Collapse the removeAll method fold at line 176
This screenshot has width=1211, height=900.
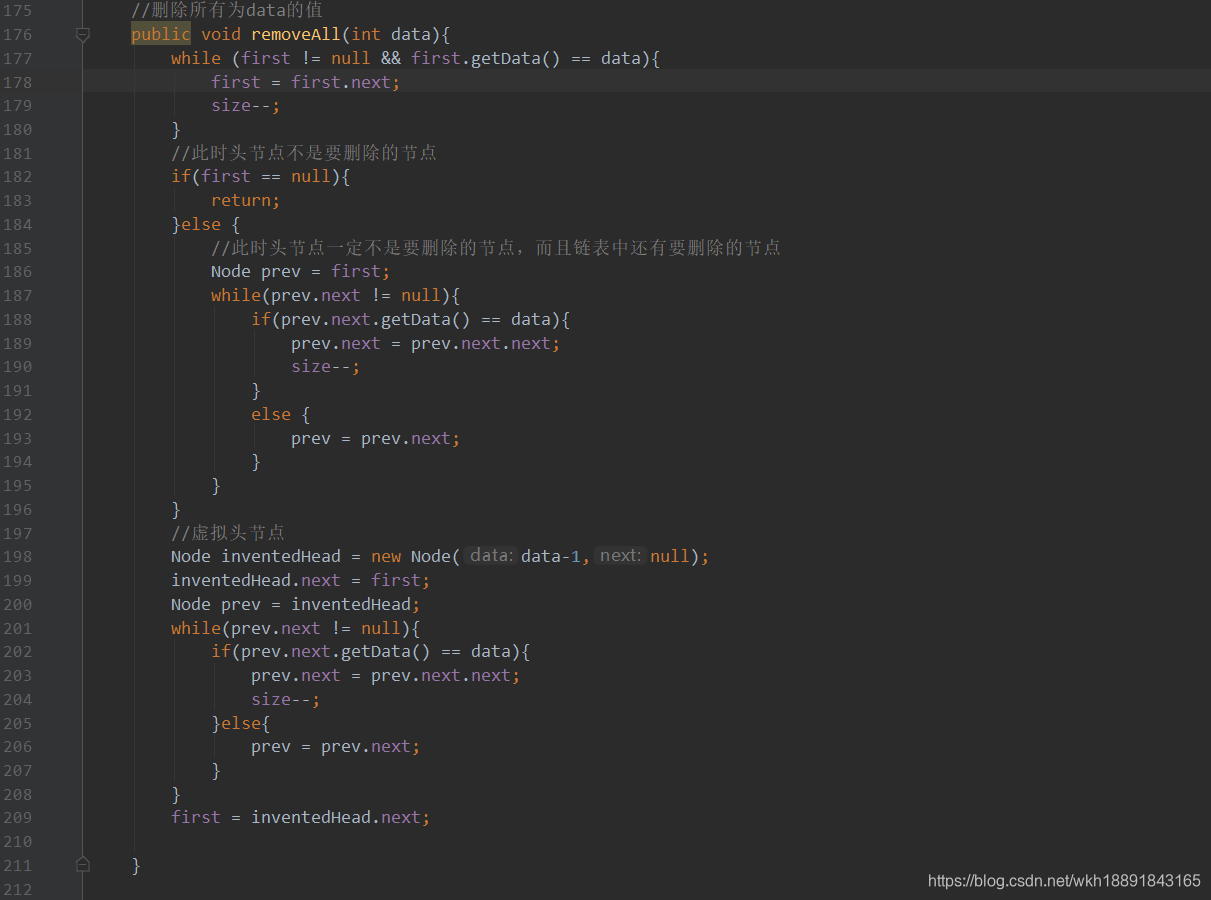point(83,35)
